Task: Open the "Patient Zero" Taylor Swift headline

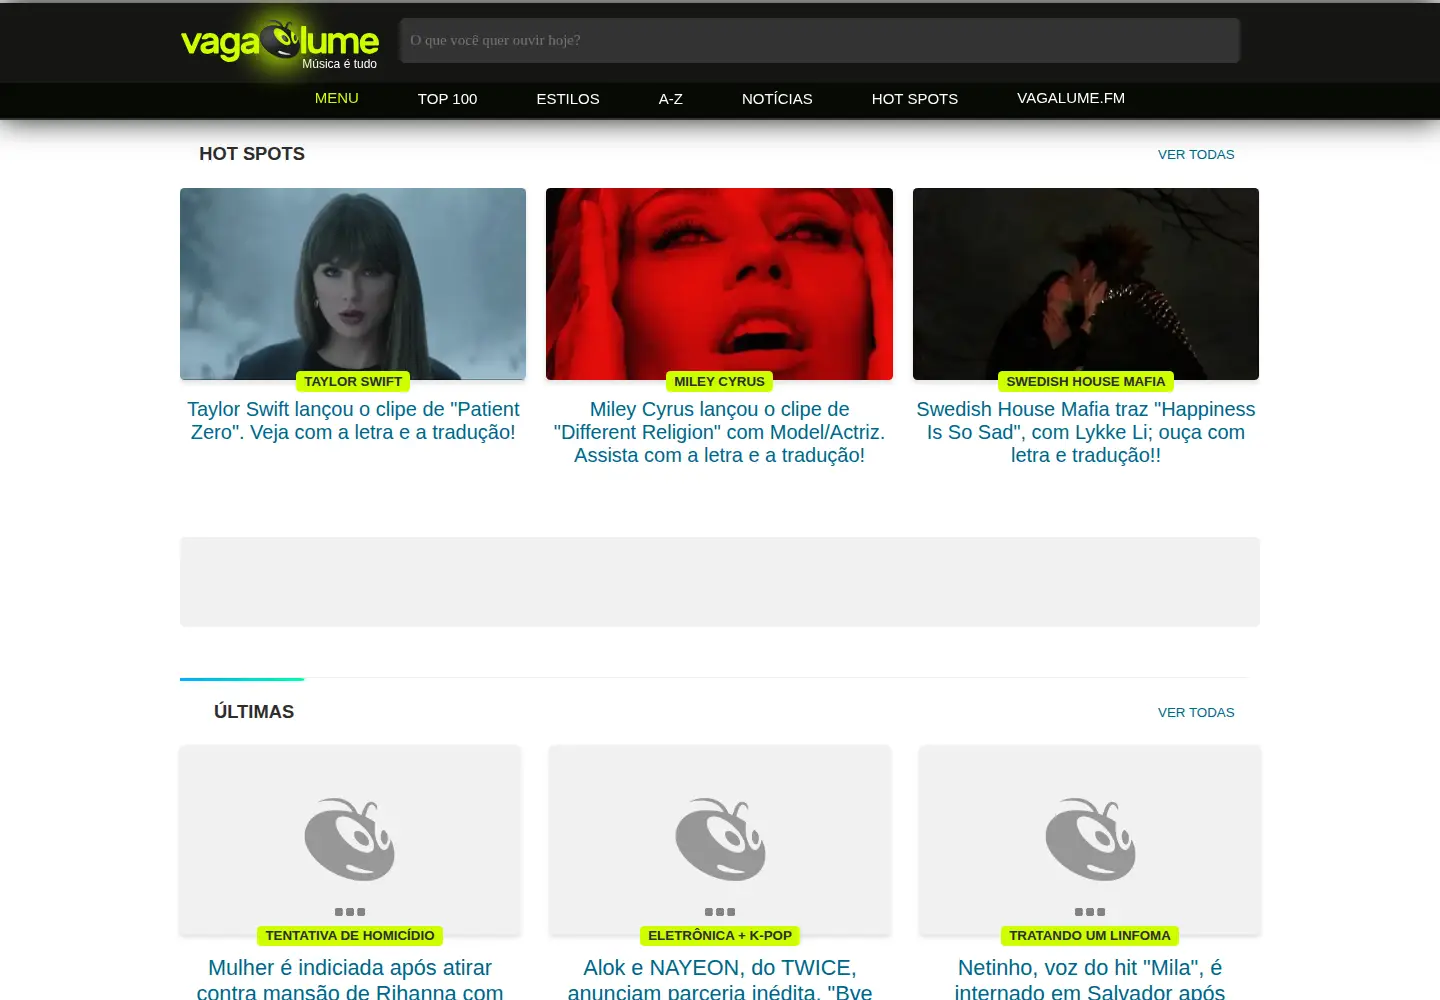Action: click(x=353, y=421)
